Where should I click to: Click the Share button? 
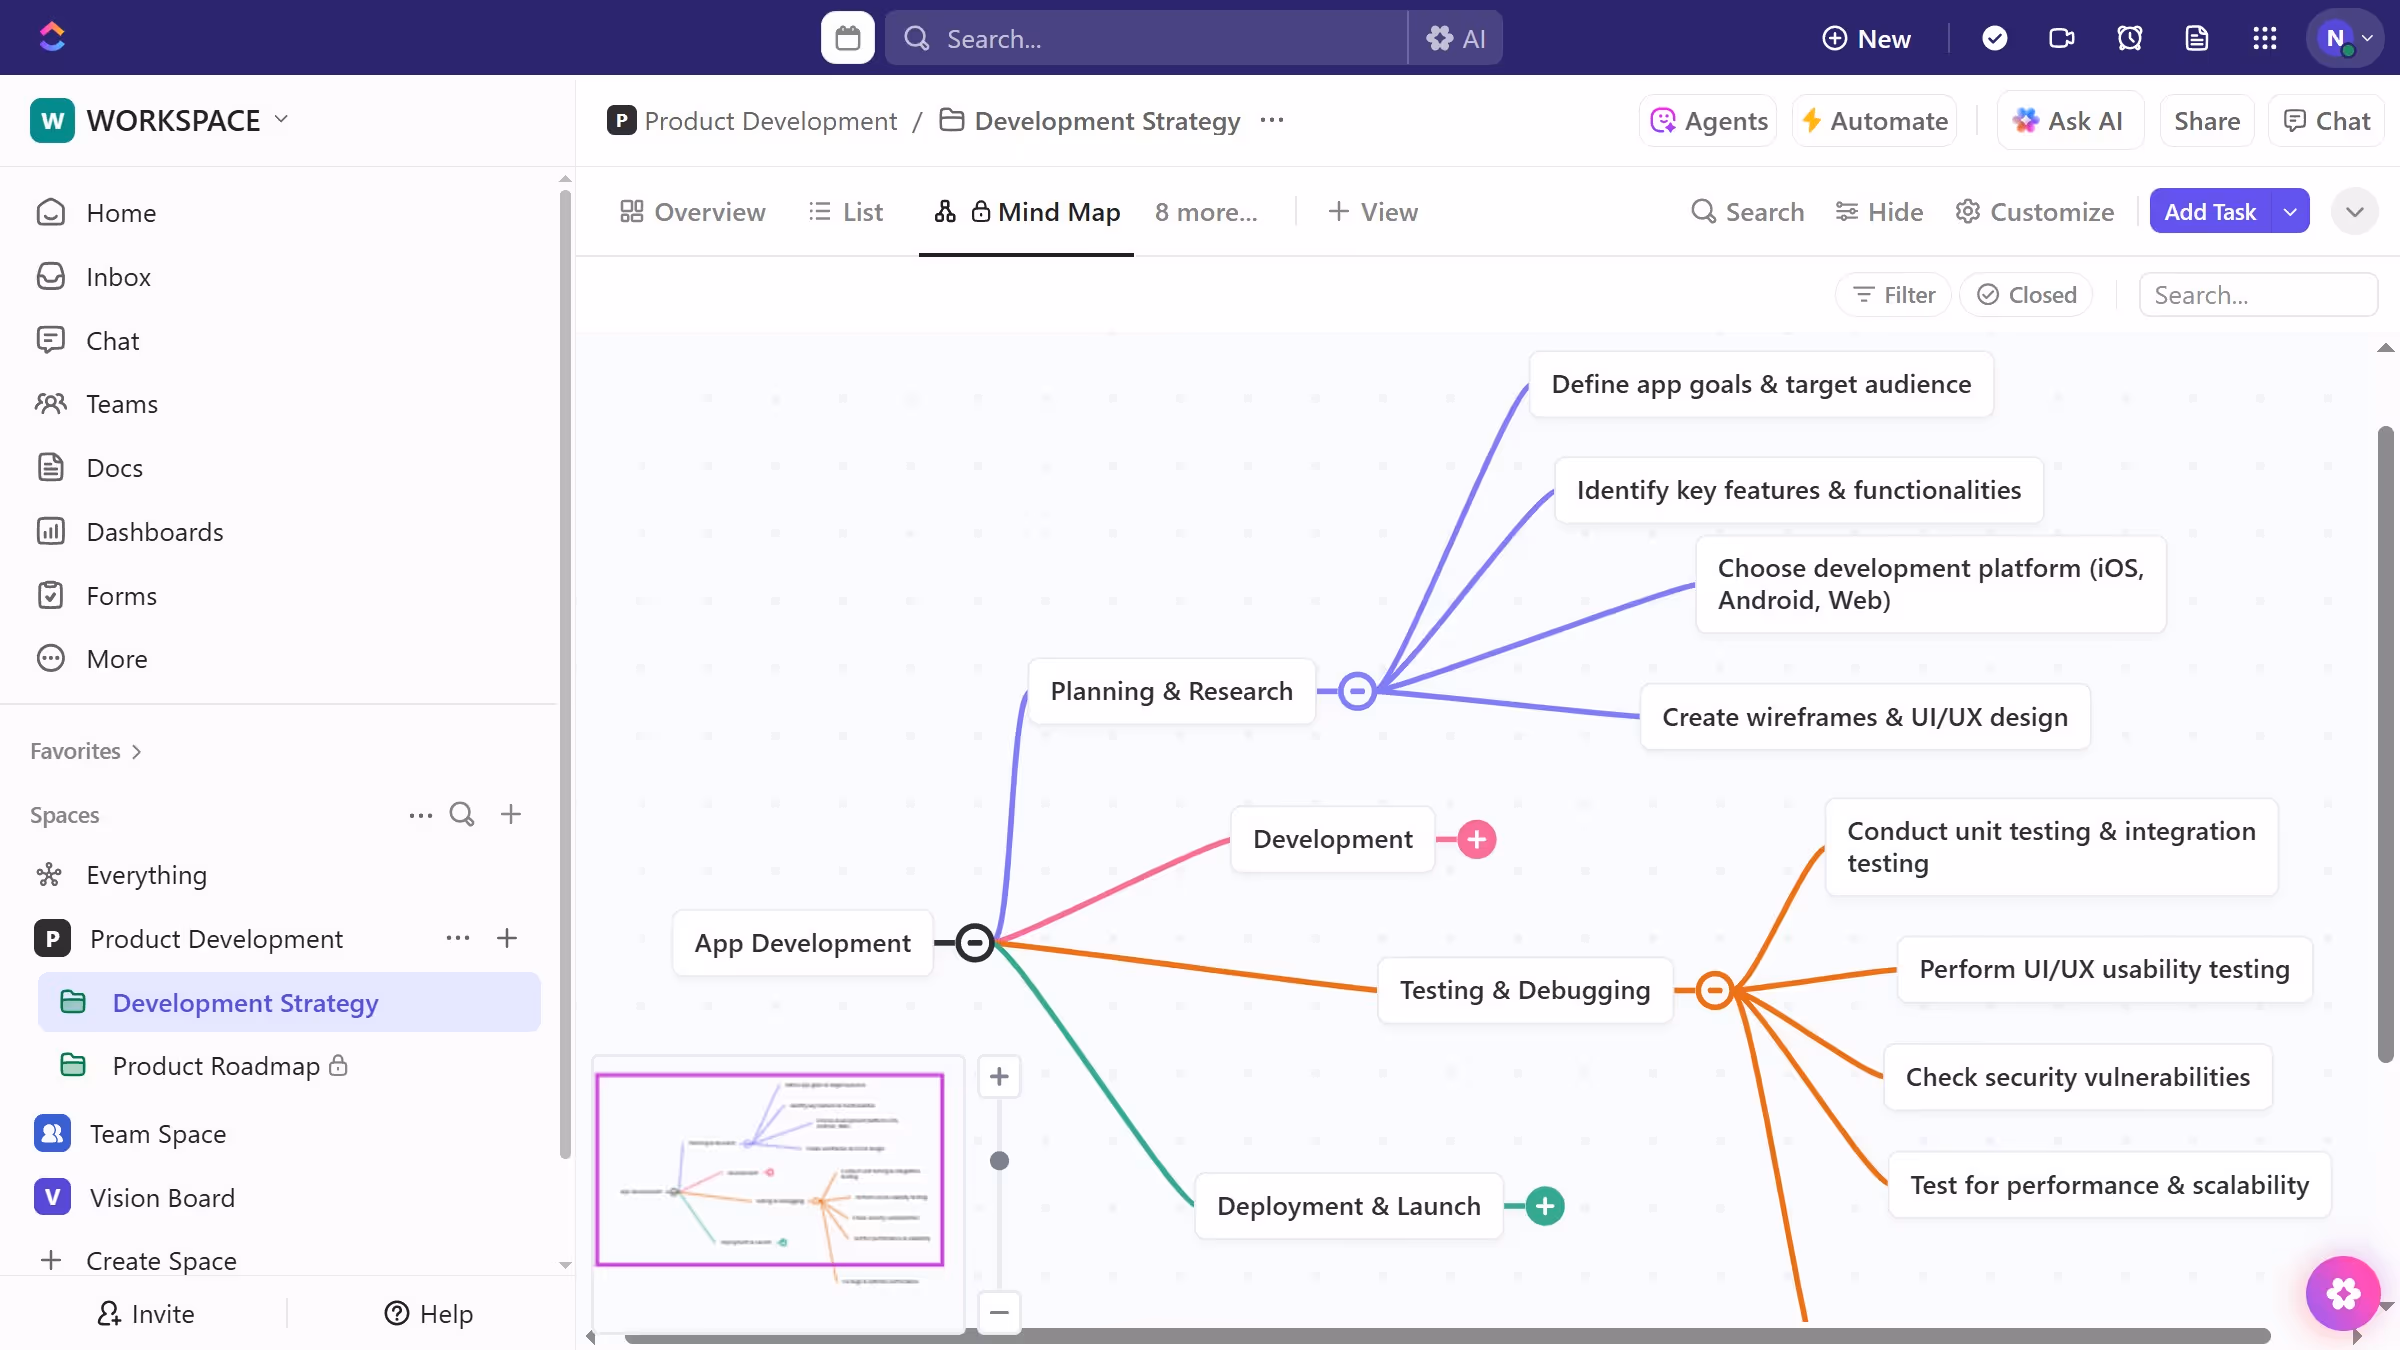click(x=2207, y=121)
